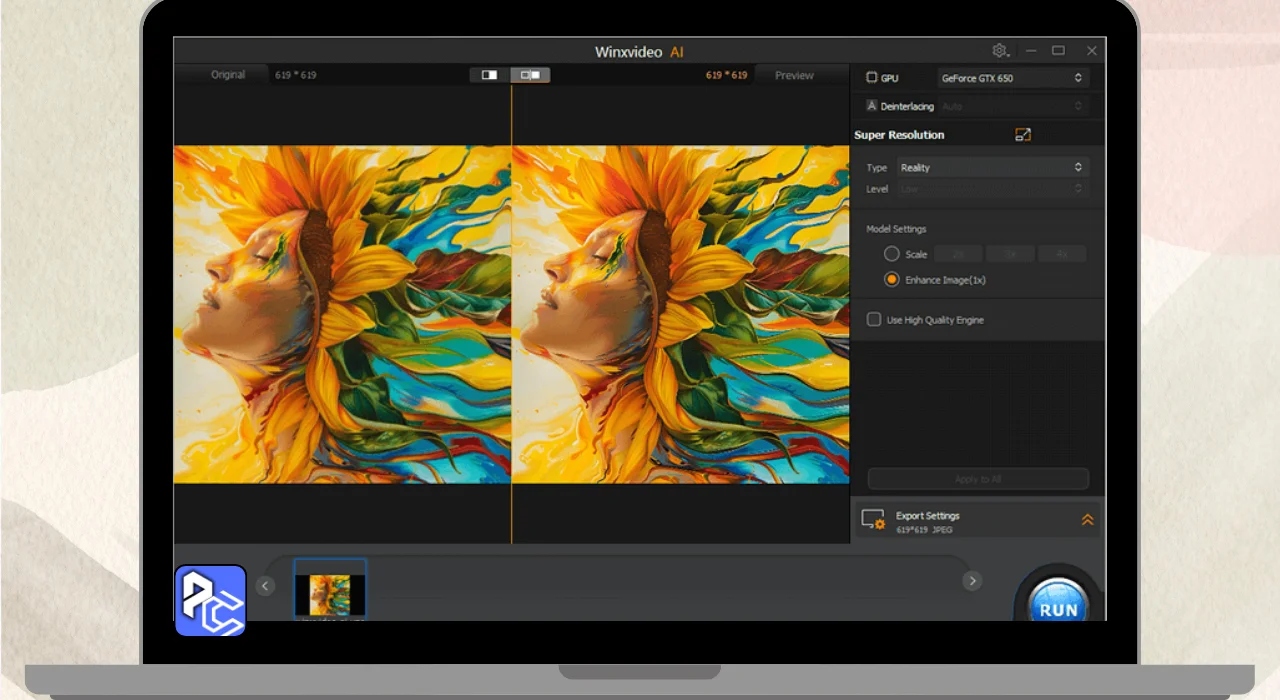Click the Super Resolution fullscreen icon
Image resolution: width=1280 pixels, height=700 pixels.
pos(1022,135)
